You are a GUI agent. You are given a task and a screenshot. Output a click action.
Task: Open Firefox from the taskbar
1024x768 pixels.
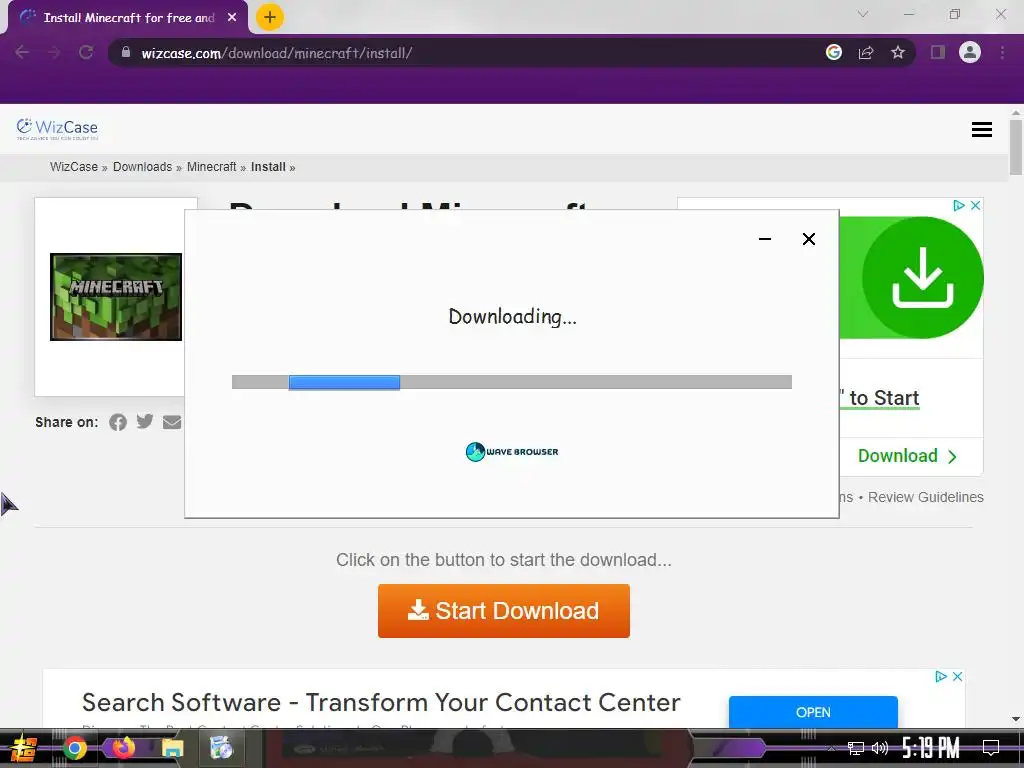pyautogui.click(x=123, y=748)
